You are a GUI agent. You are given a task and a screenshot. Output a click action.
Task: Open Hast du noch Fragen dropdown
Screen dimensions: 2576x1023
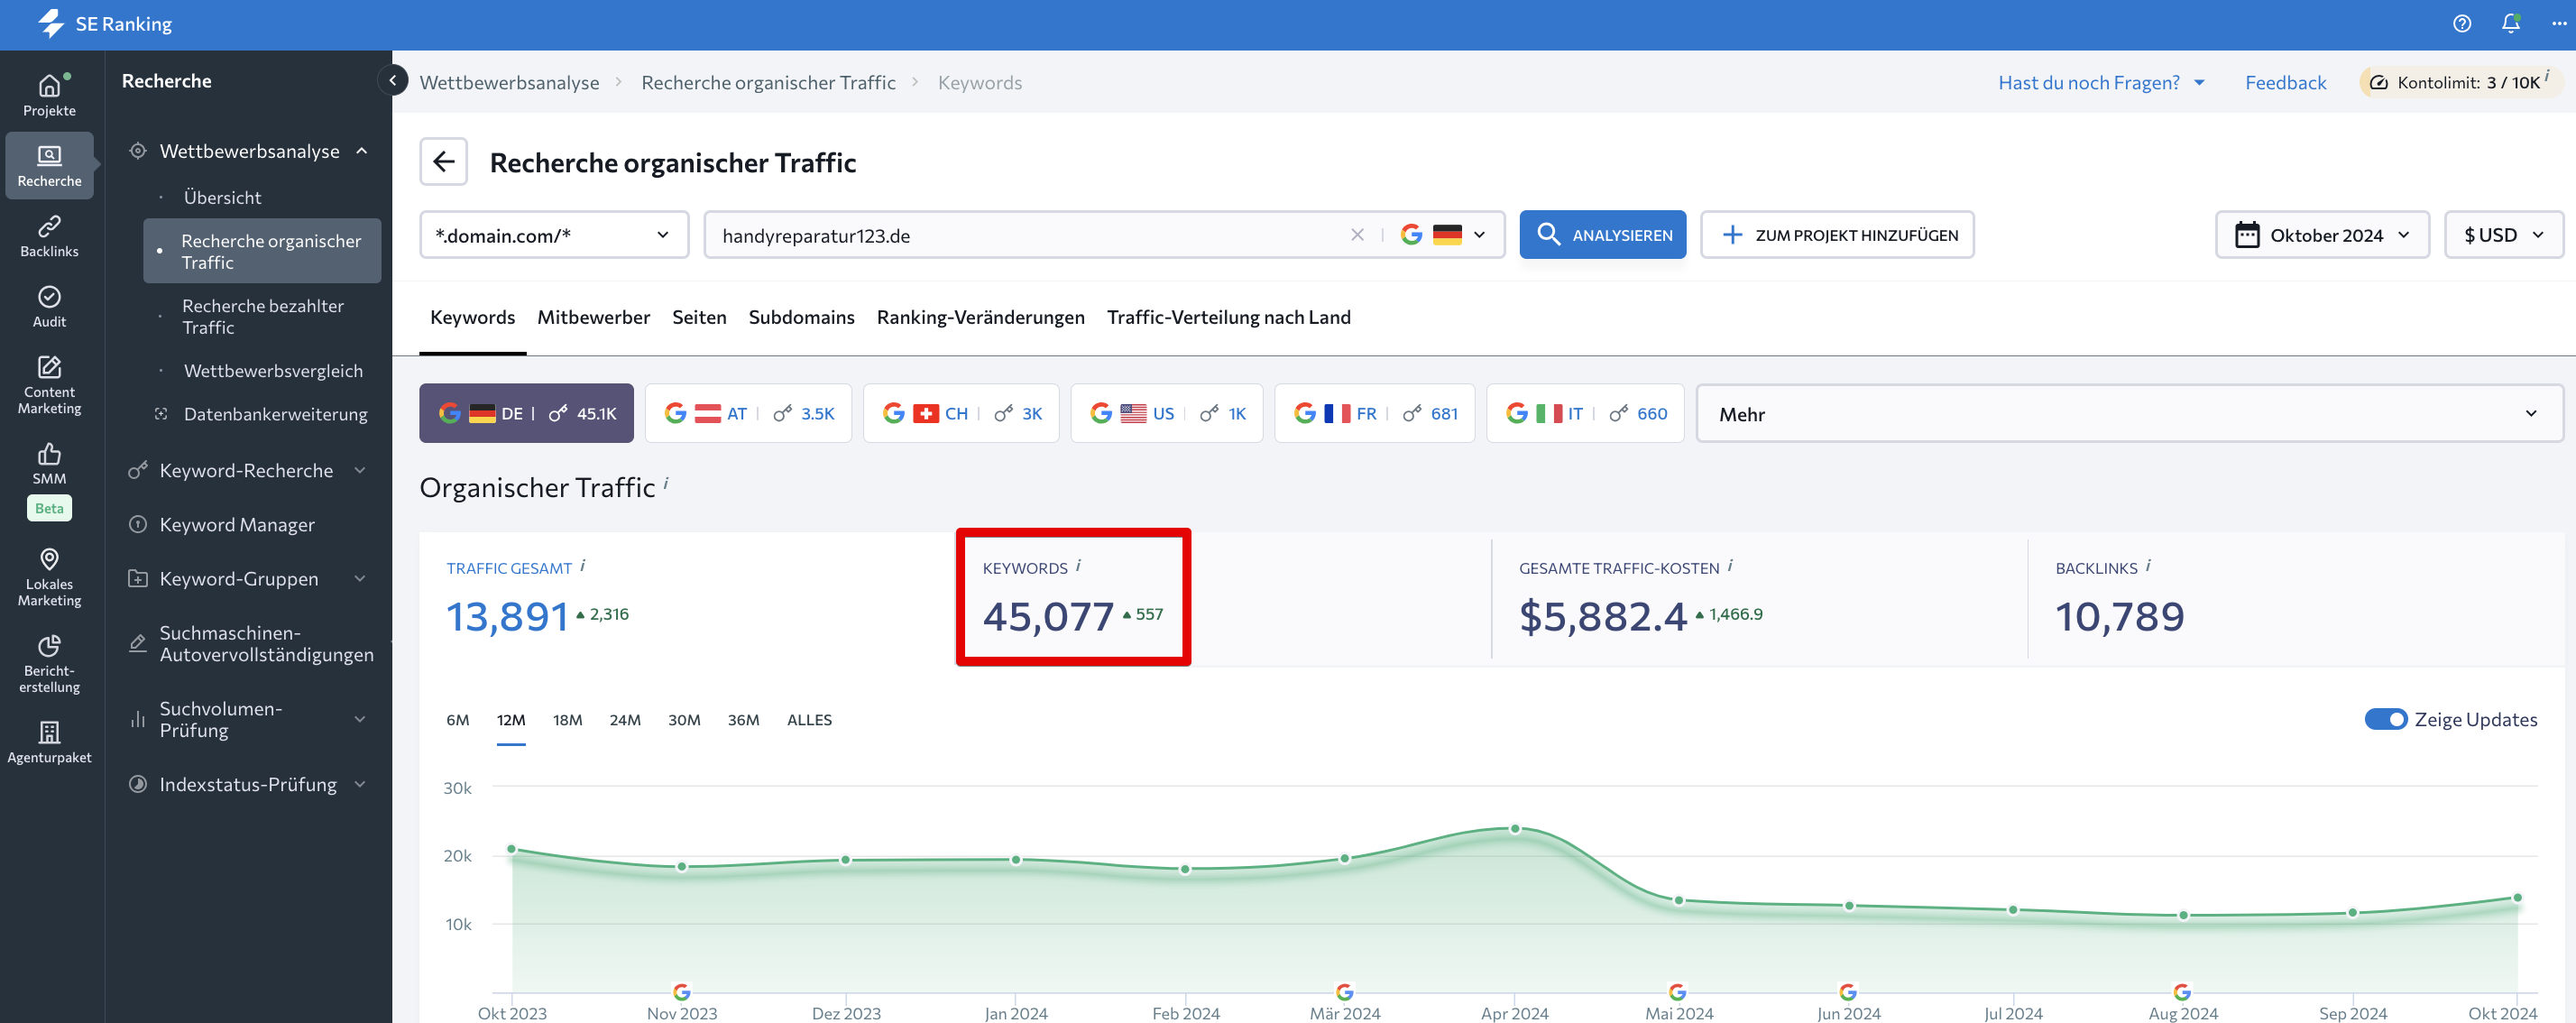pyautogui.click(x=2101, y=82)
